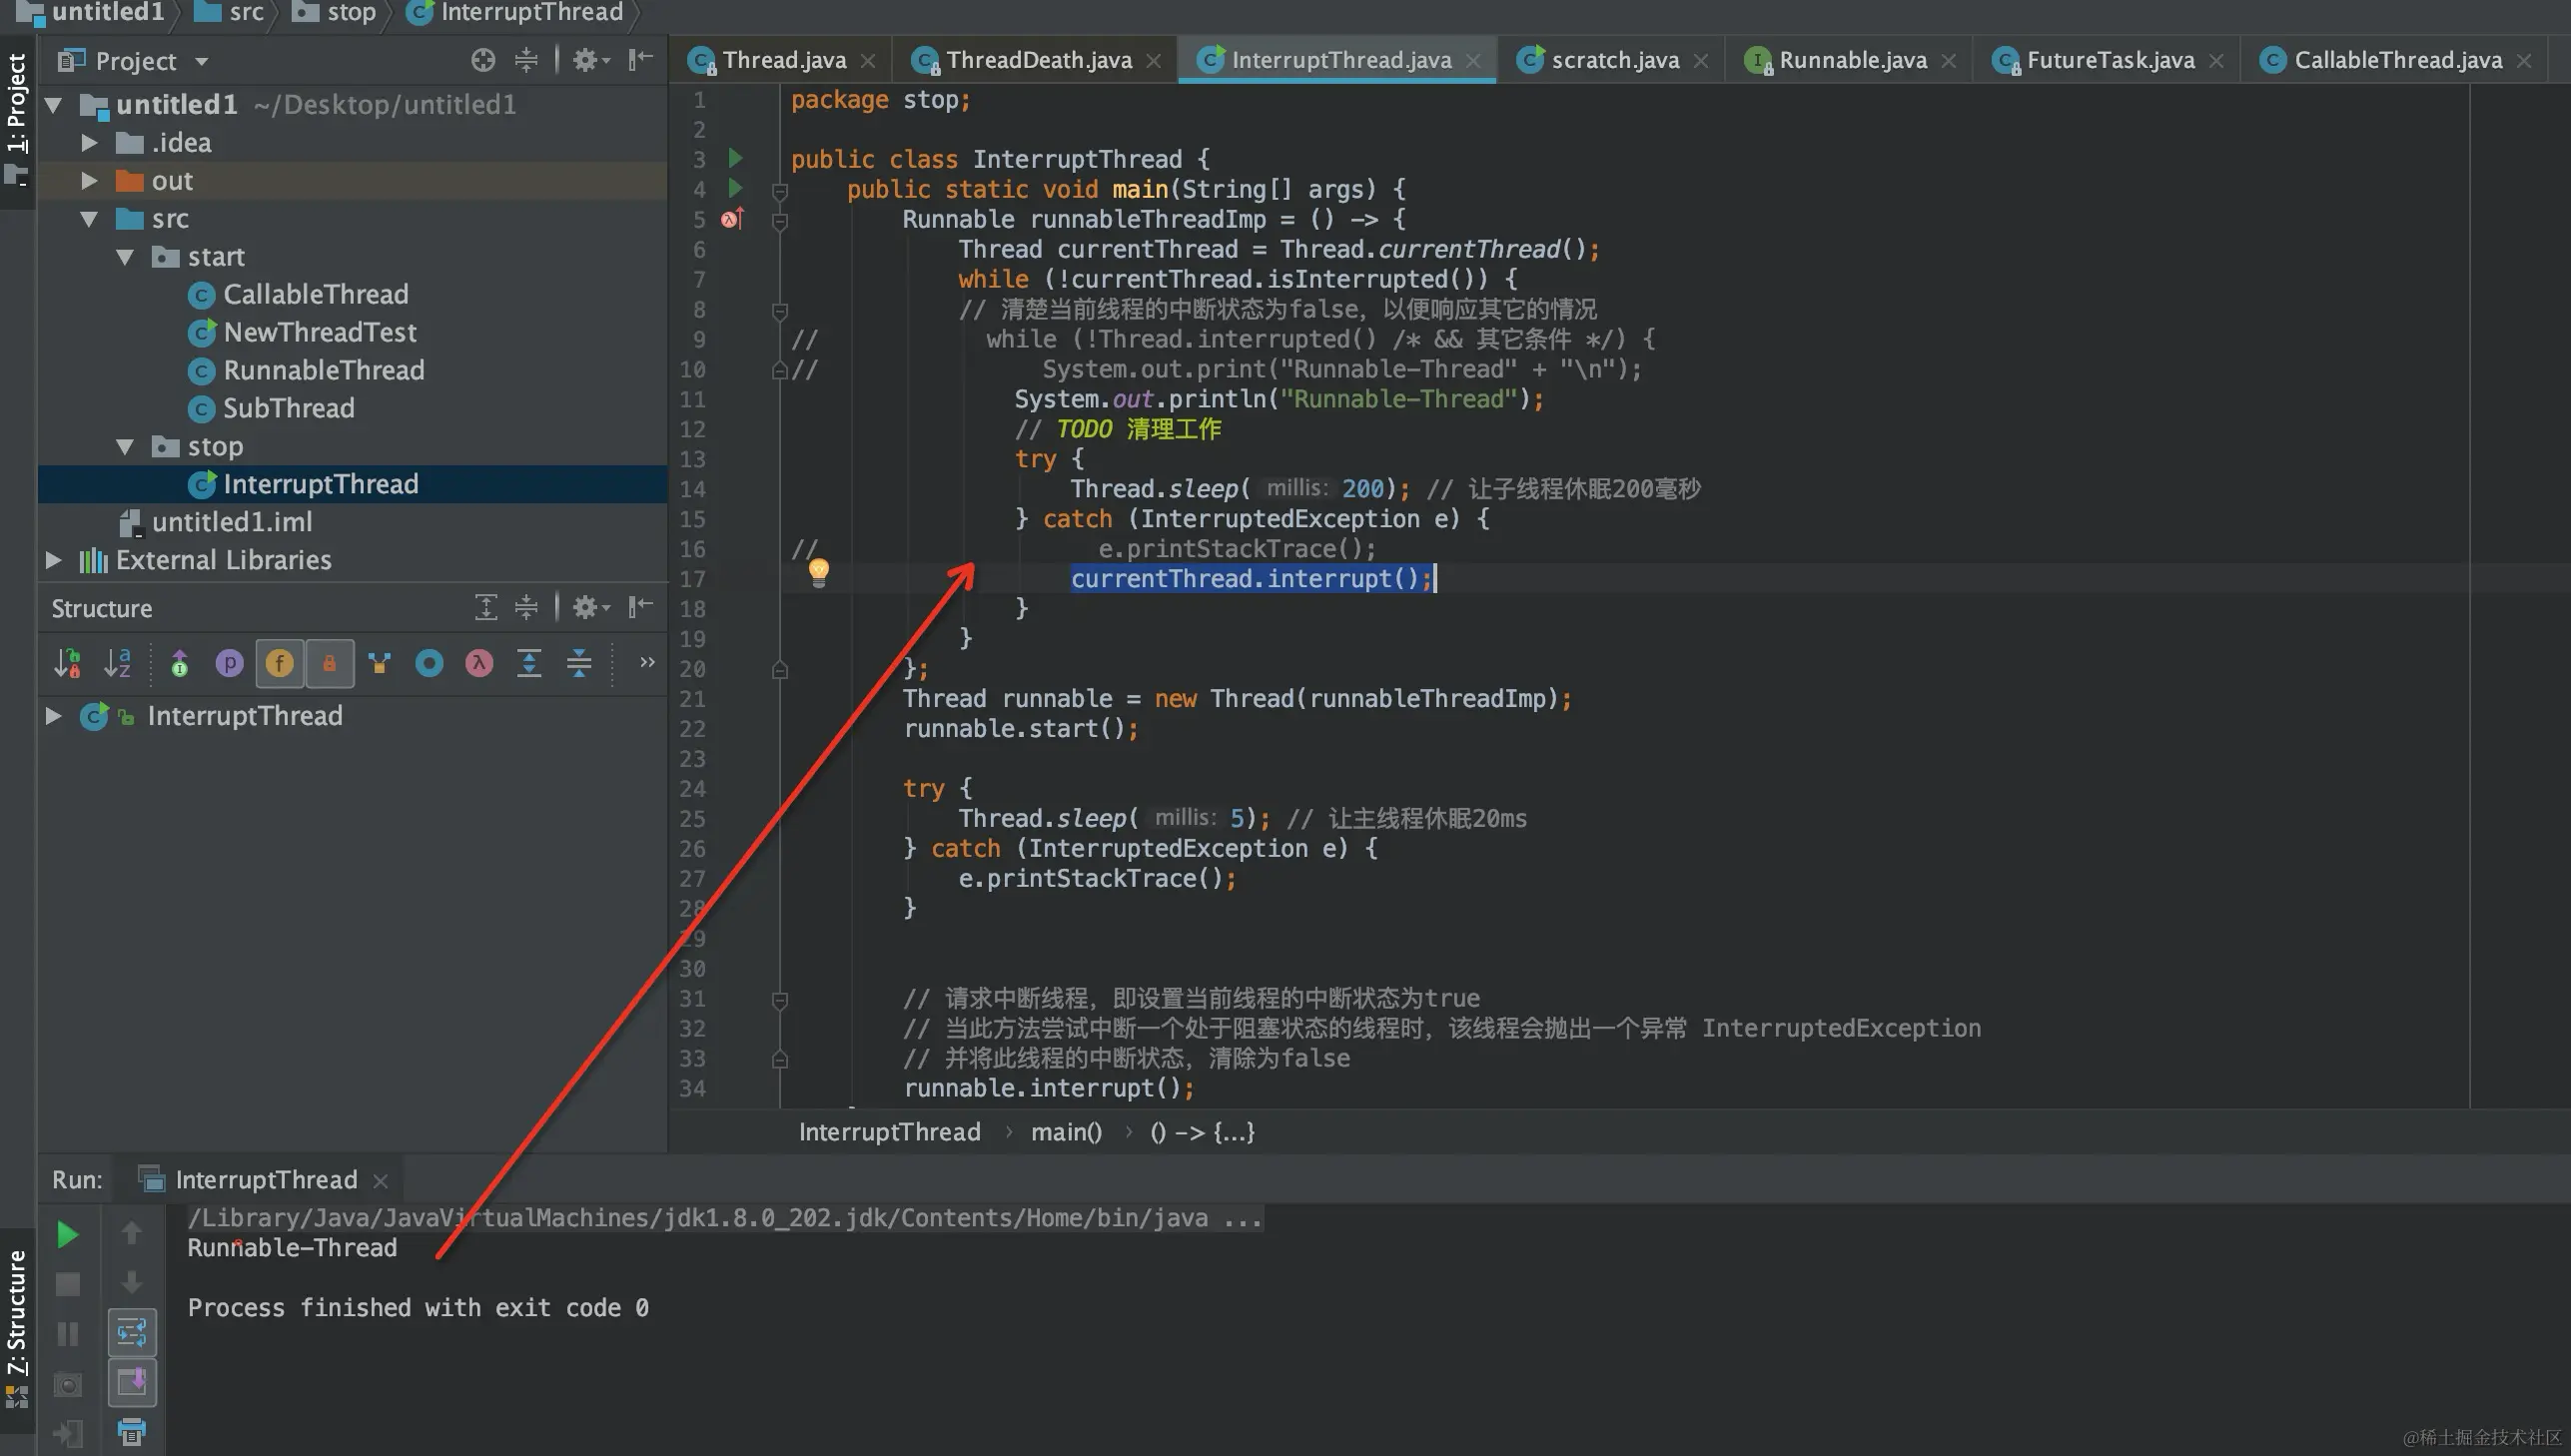Switch to the scratch.java editor tab
This screenshot has width=2571, height=1456.
click(x=1613, y=60)
